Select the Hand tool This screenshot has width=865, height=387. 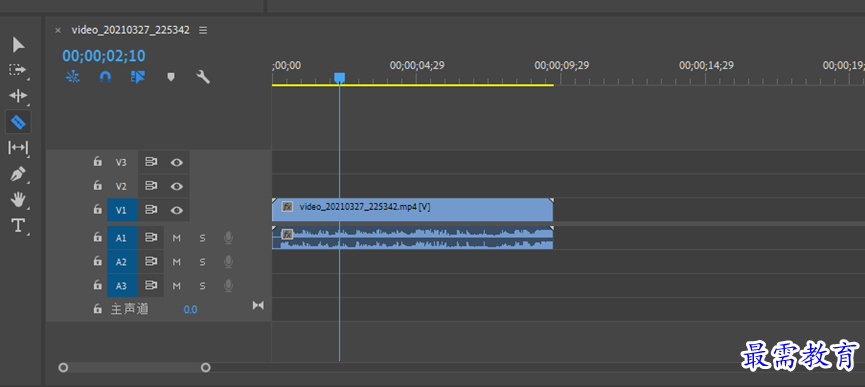18,200
